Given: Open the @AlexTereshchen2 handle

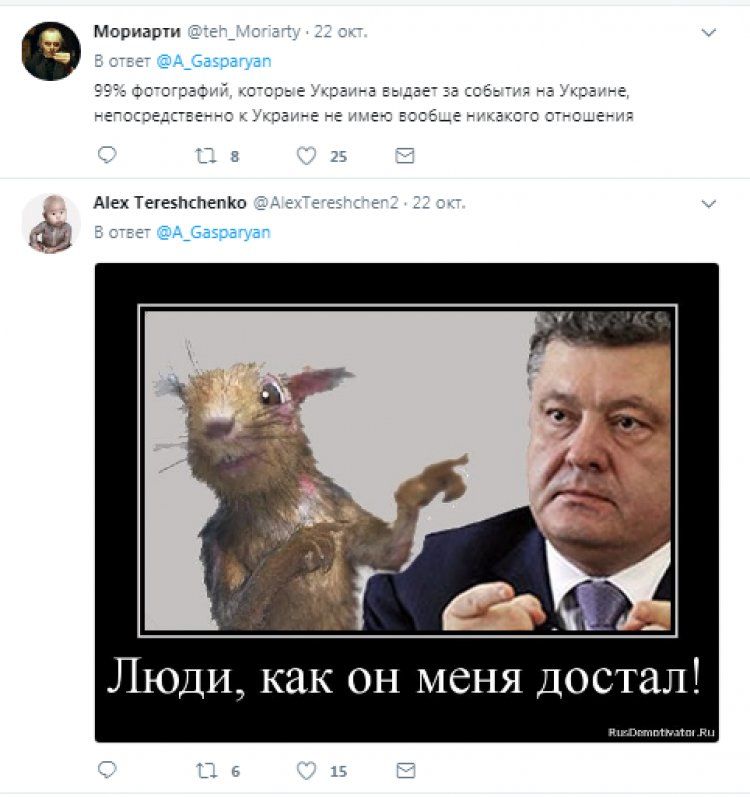Looking at the screenshot, I should tap(326, 203).
